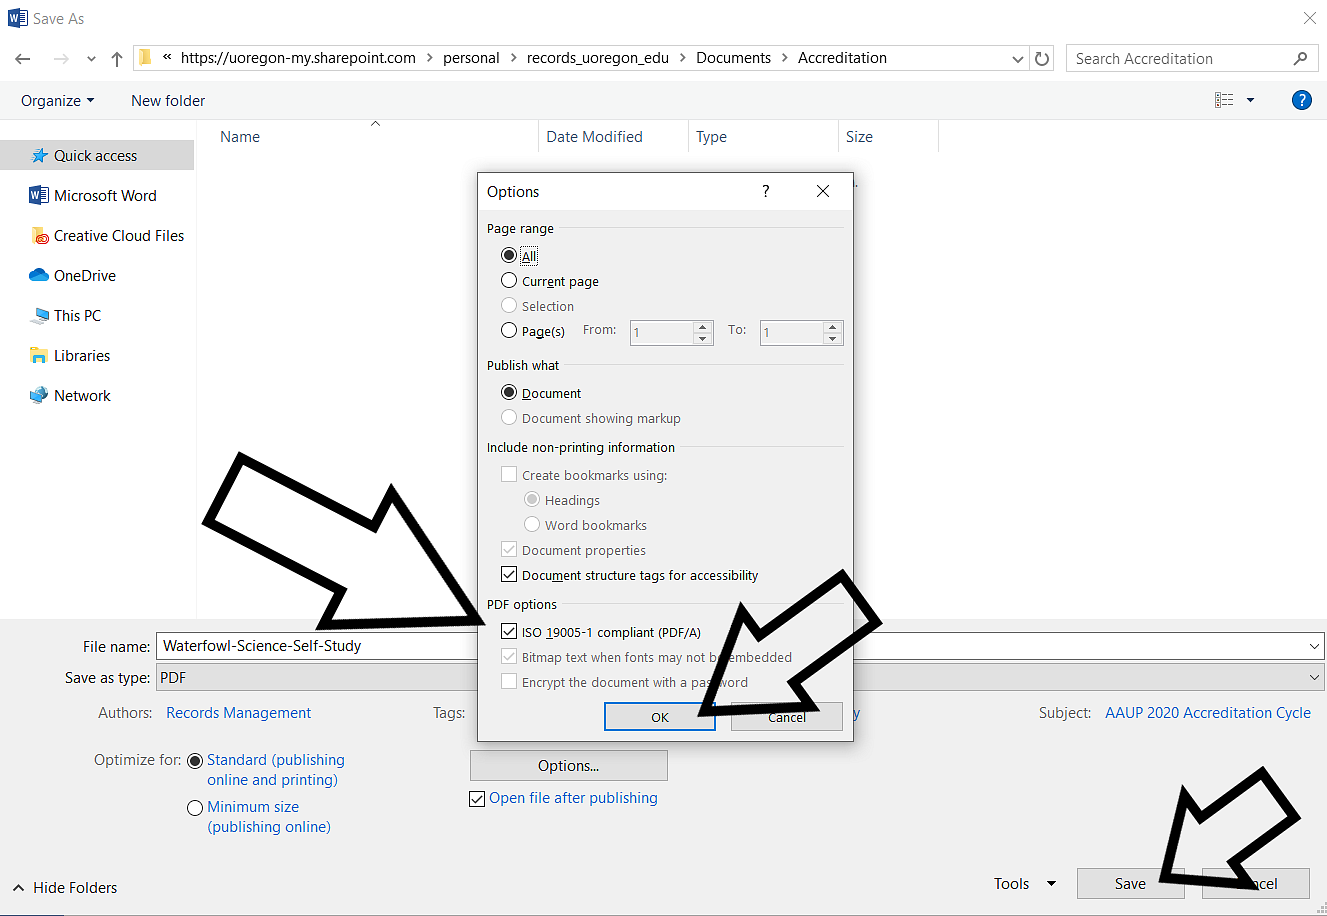1327x916 pixels.
Task: Click the File name field
Action: pos(740,646)
